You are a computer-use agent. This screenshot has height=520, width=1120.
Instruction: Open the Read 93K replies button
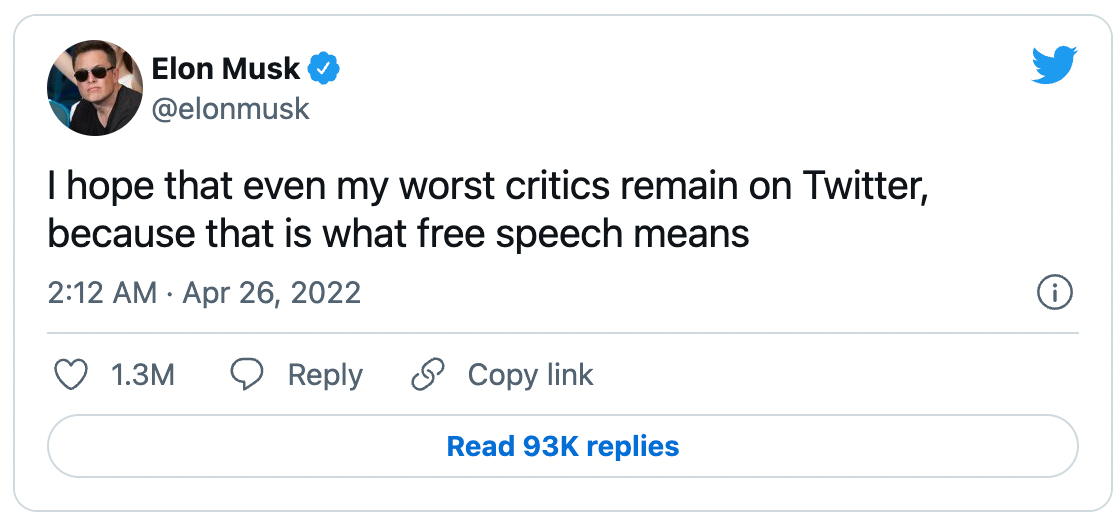point(562,446)
